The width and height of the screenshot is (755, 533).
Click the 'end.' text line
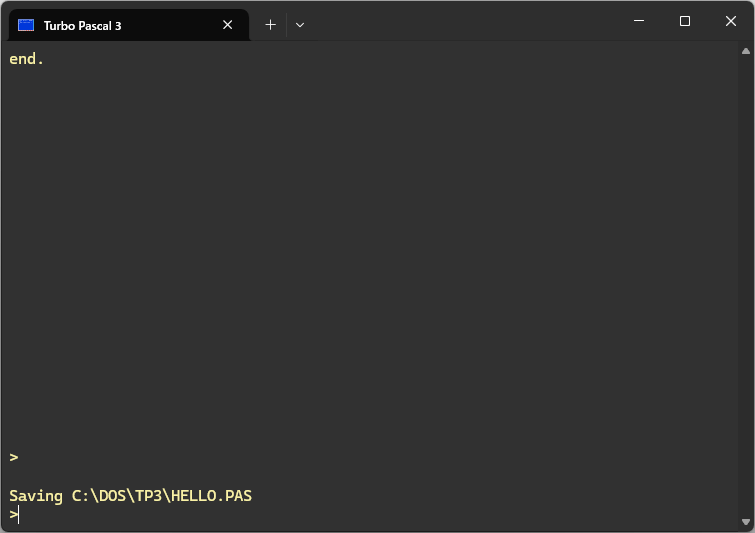pyautogui.click(x=26, y=59)
